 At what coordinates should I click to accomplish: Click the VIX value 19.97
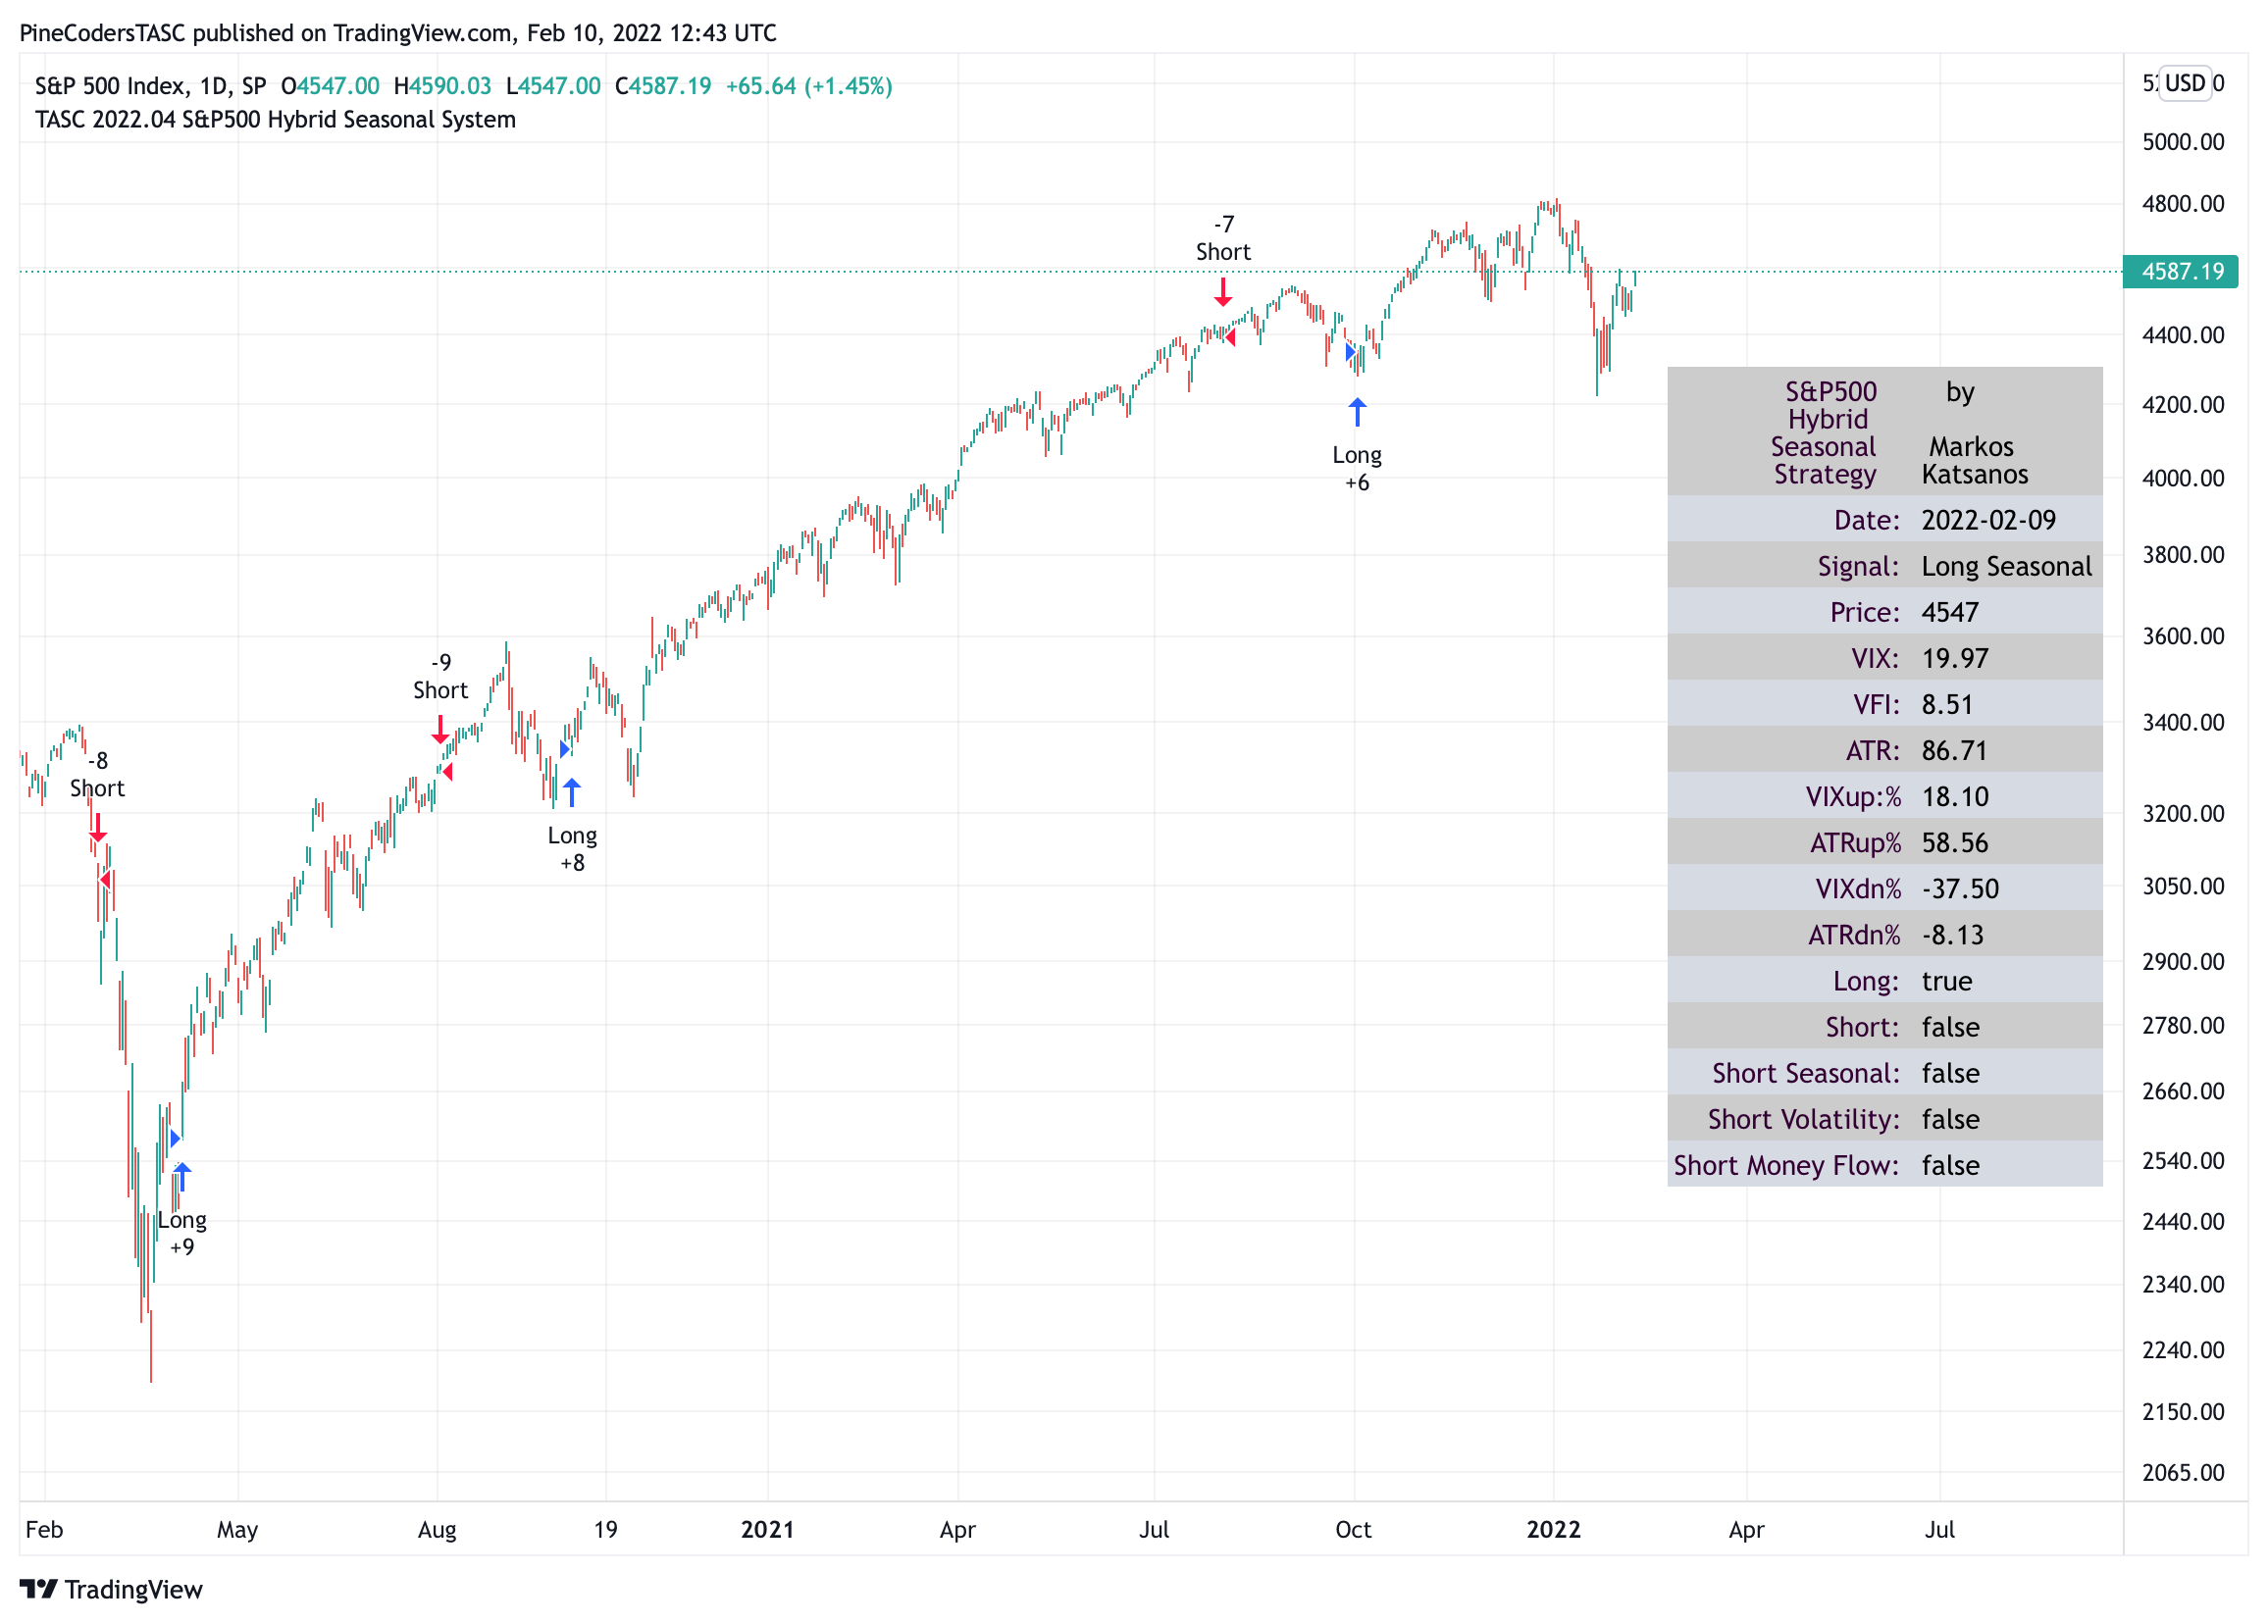1955,659
